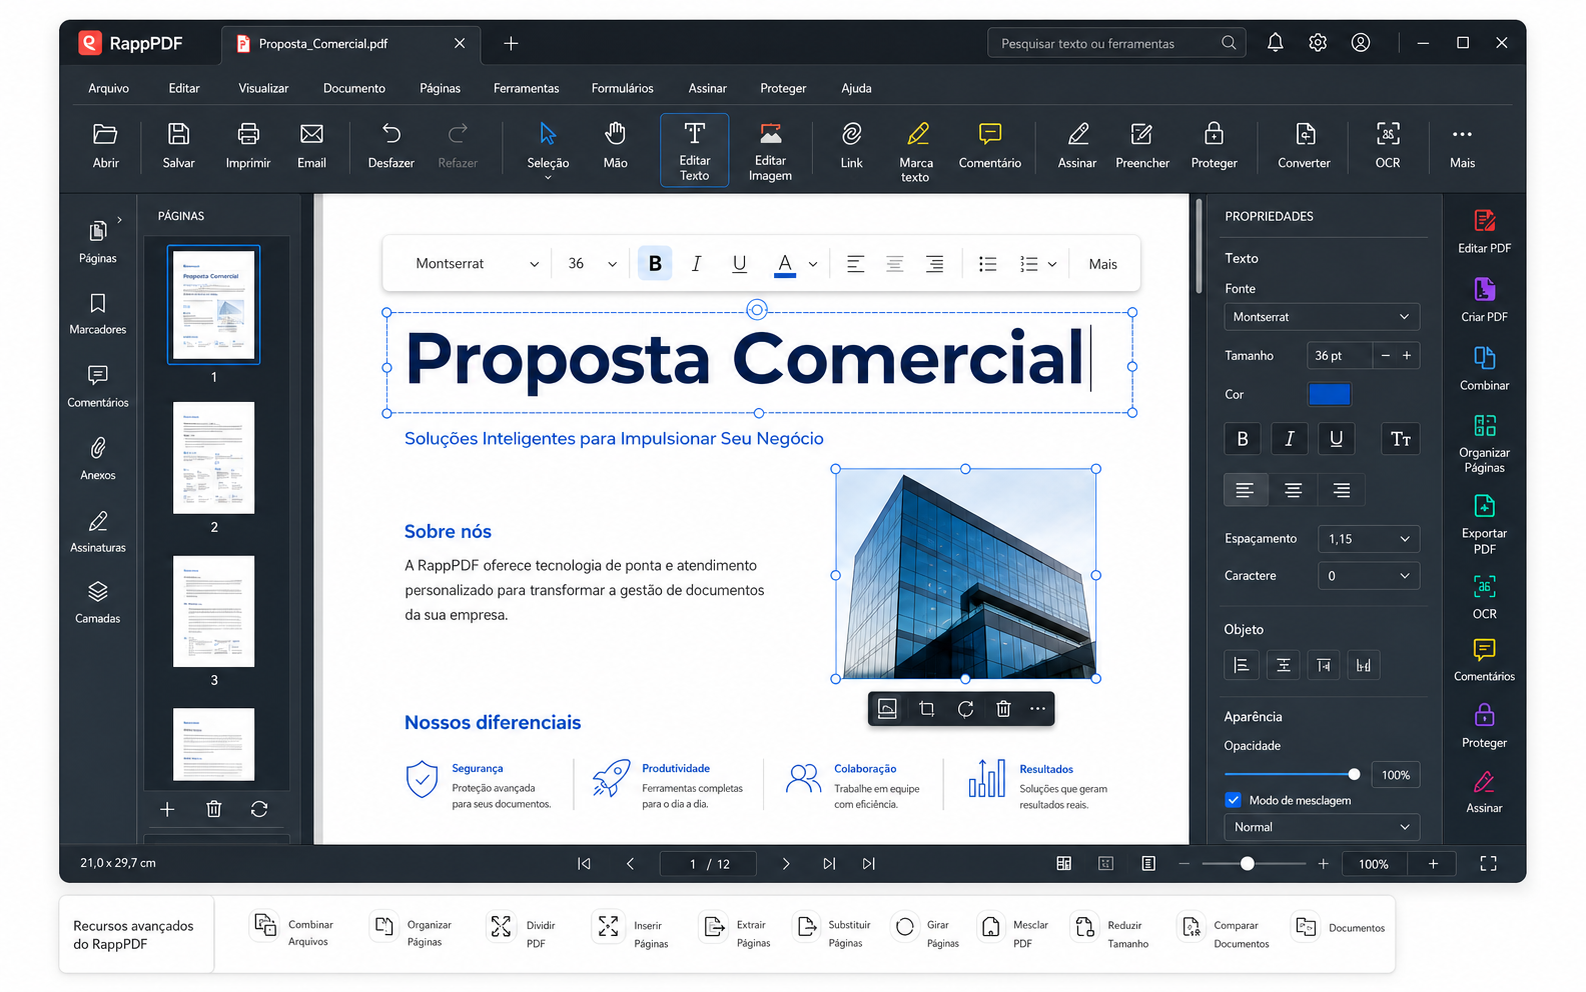Click the blue Cor color swatch
The height and width of the screenshot is (992, 1586).
(x=1329, y=395)
